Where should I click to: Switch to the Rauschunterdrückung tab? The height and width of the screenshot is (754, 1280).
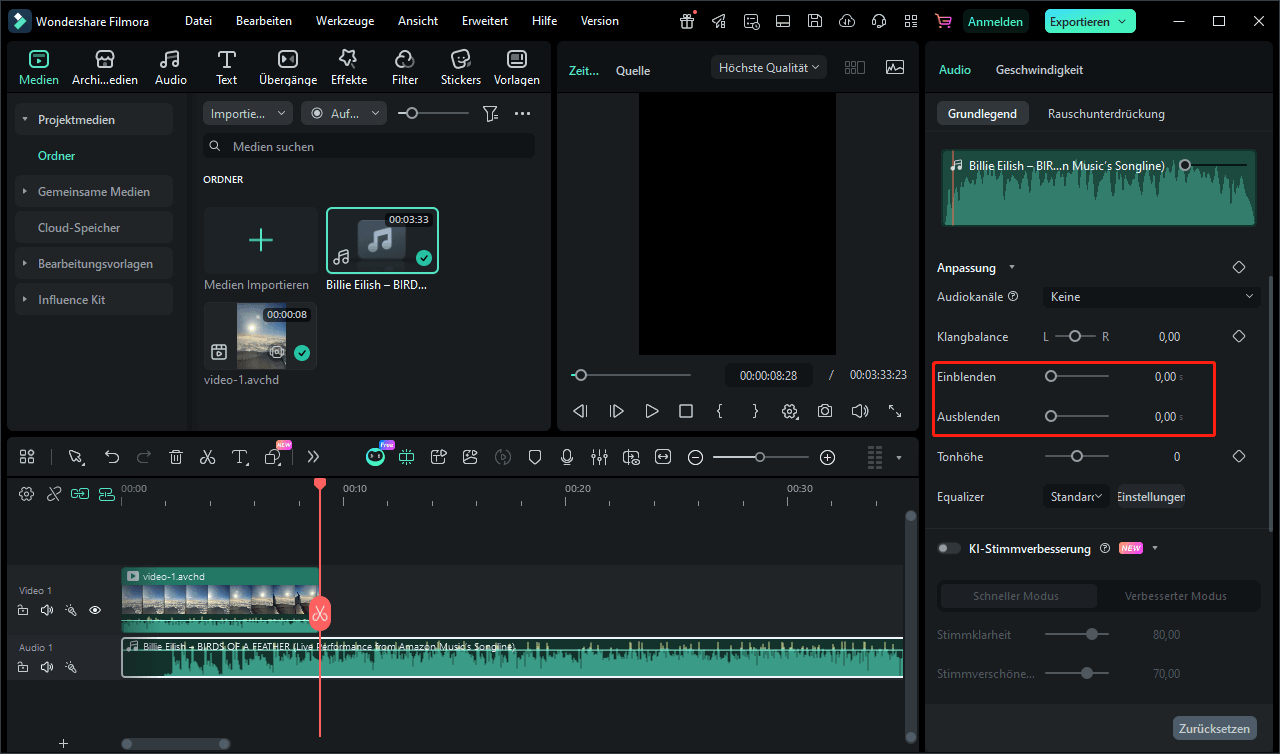pos(1106,114)
